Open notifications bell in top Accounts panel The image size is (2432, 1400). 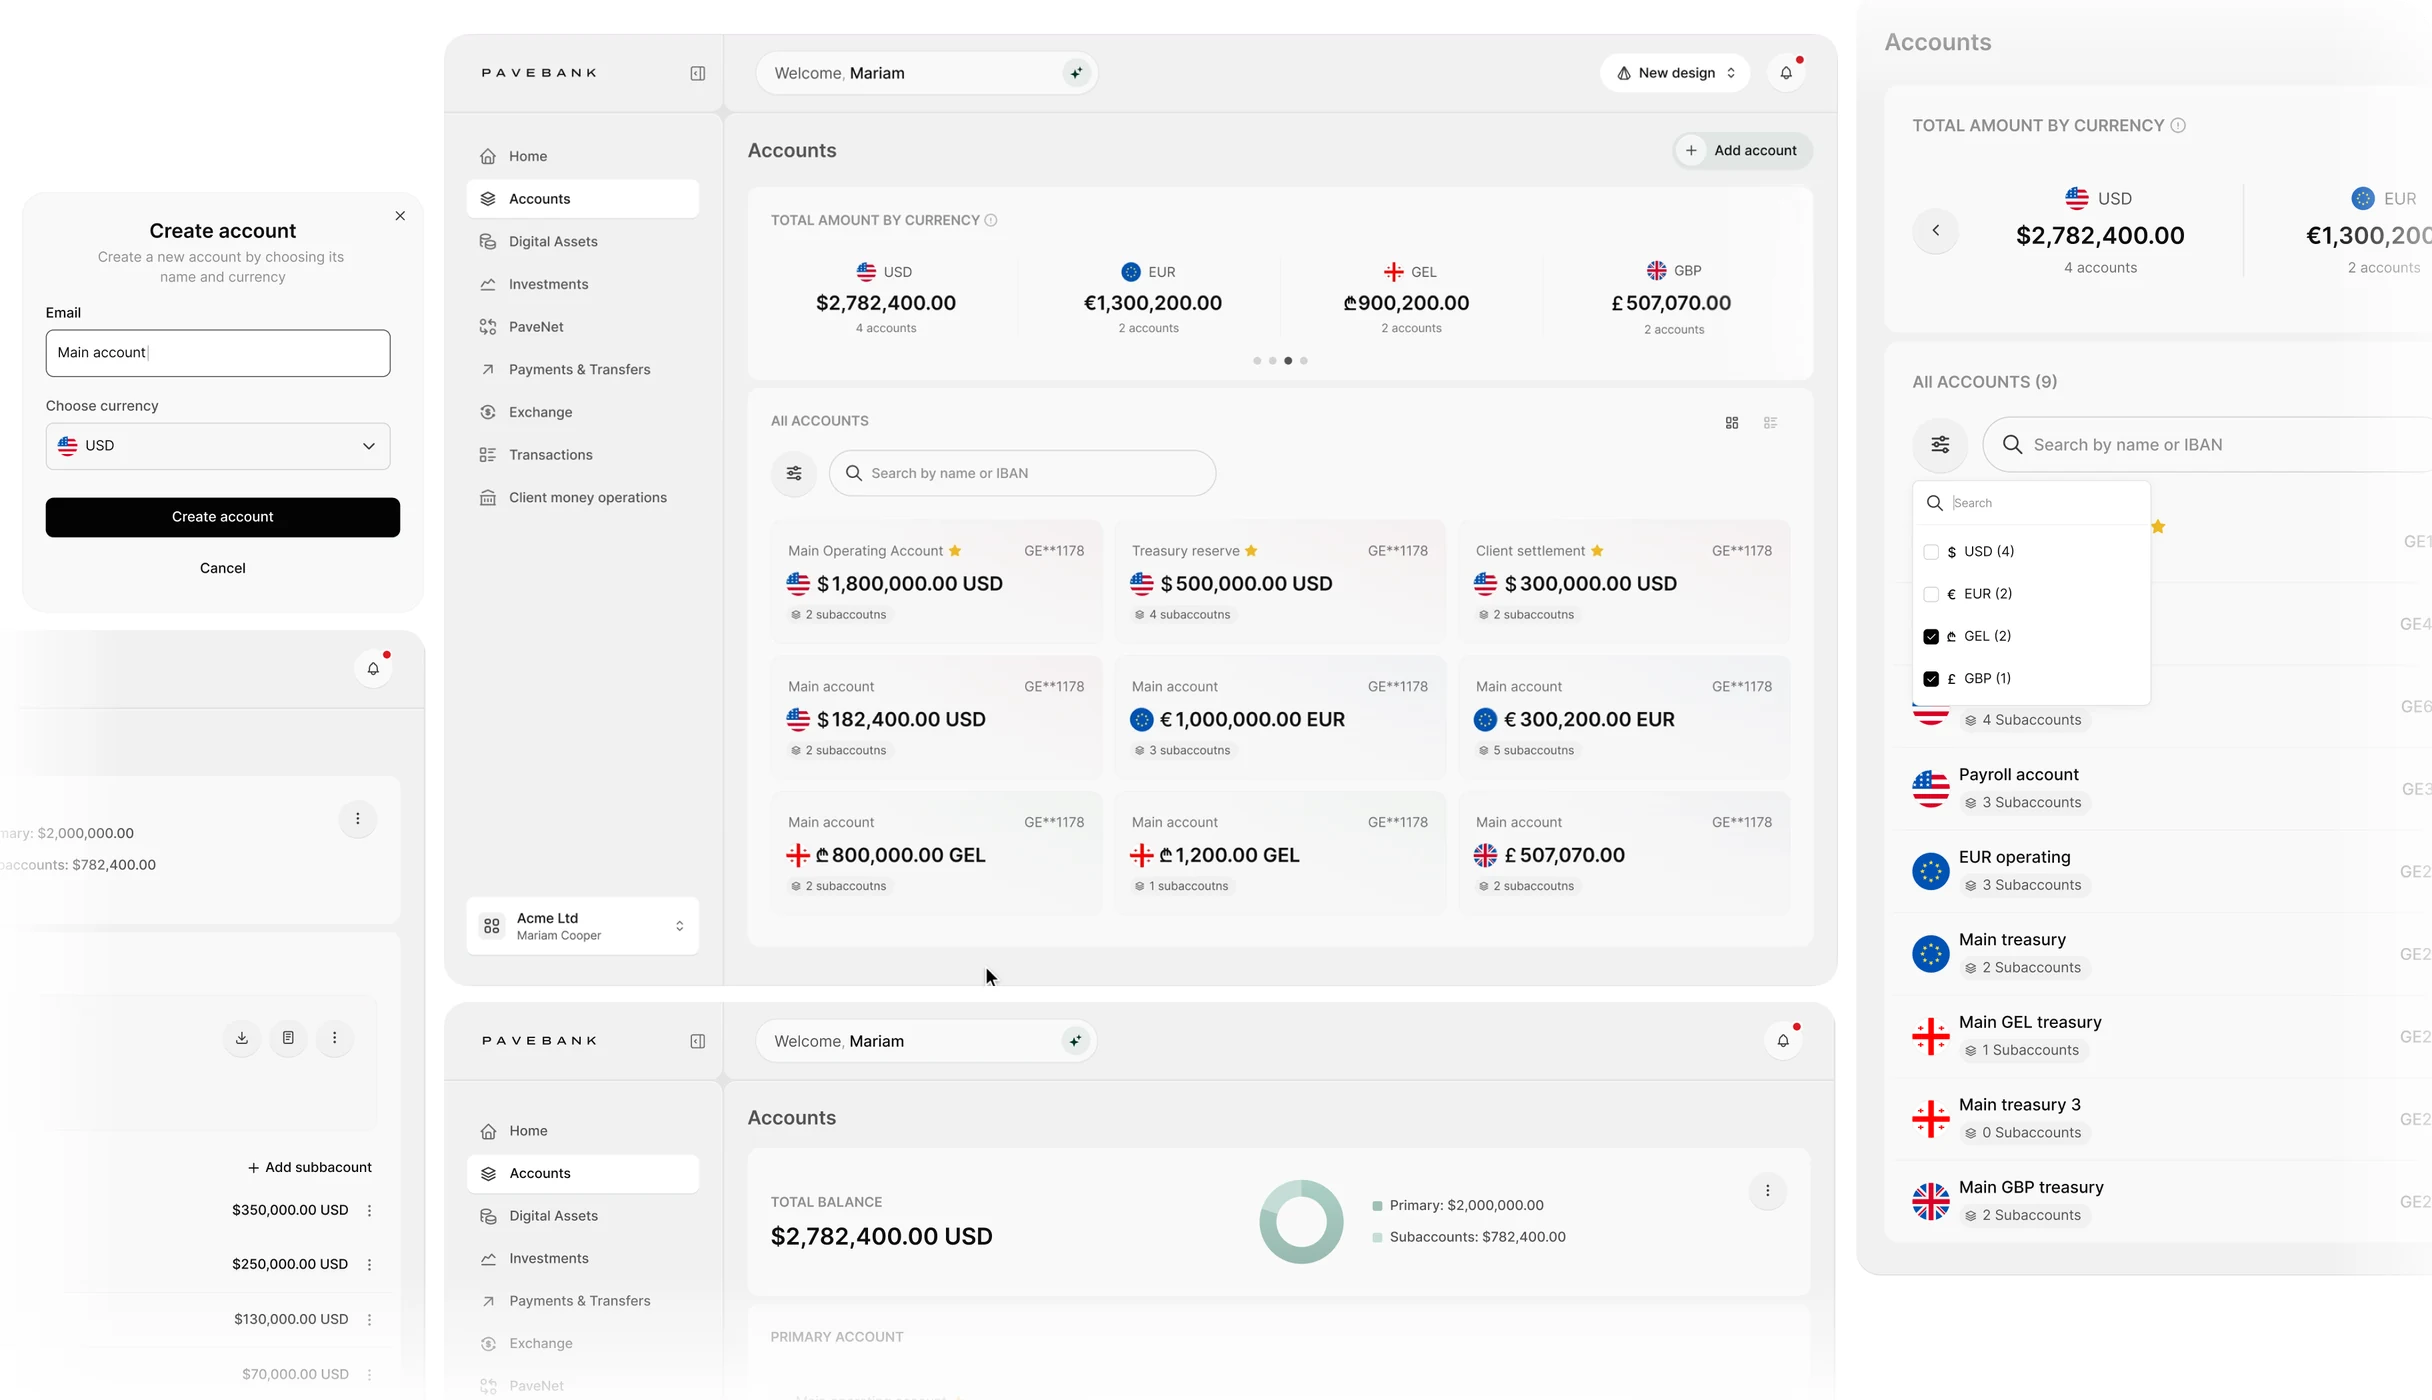(1786, 73)
